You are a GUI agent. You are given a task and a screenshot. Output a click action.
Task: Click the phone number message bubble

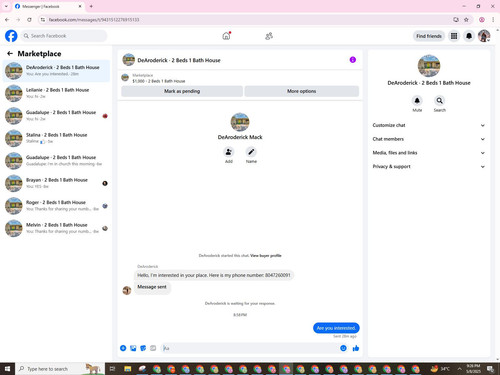pyautogui.click(x=214, y=275)
